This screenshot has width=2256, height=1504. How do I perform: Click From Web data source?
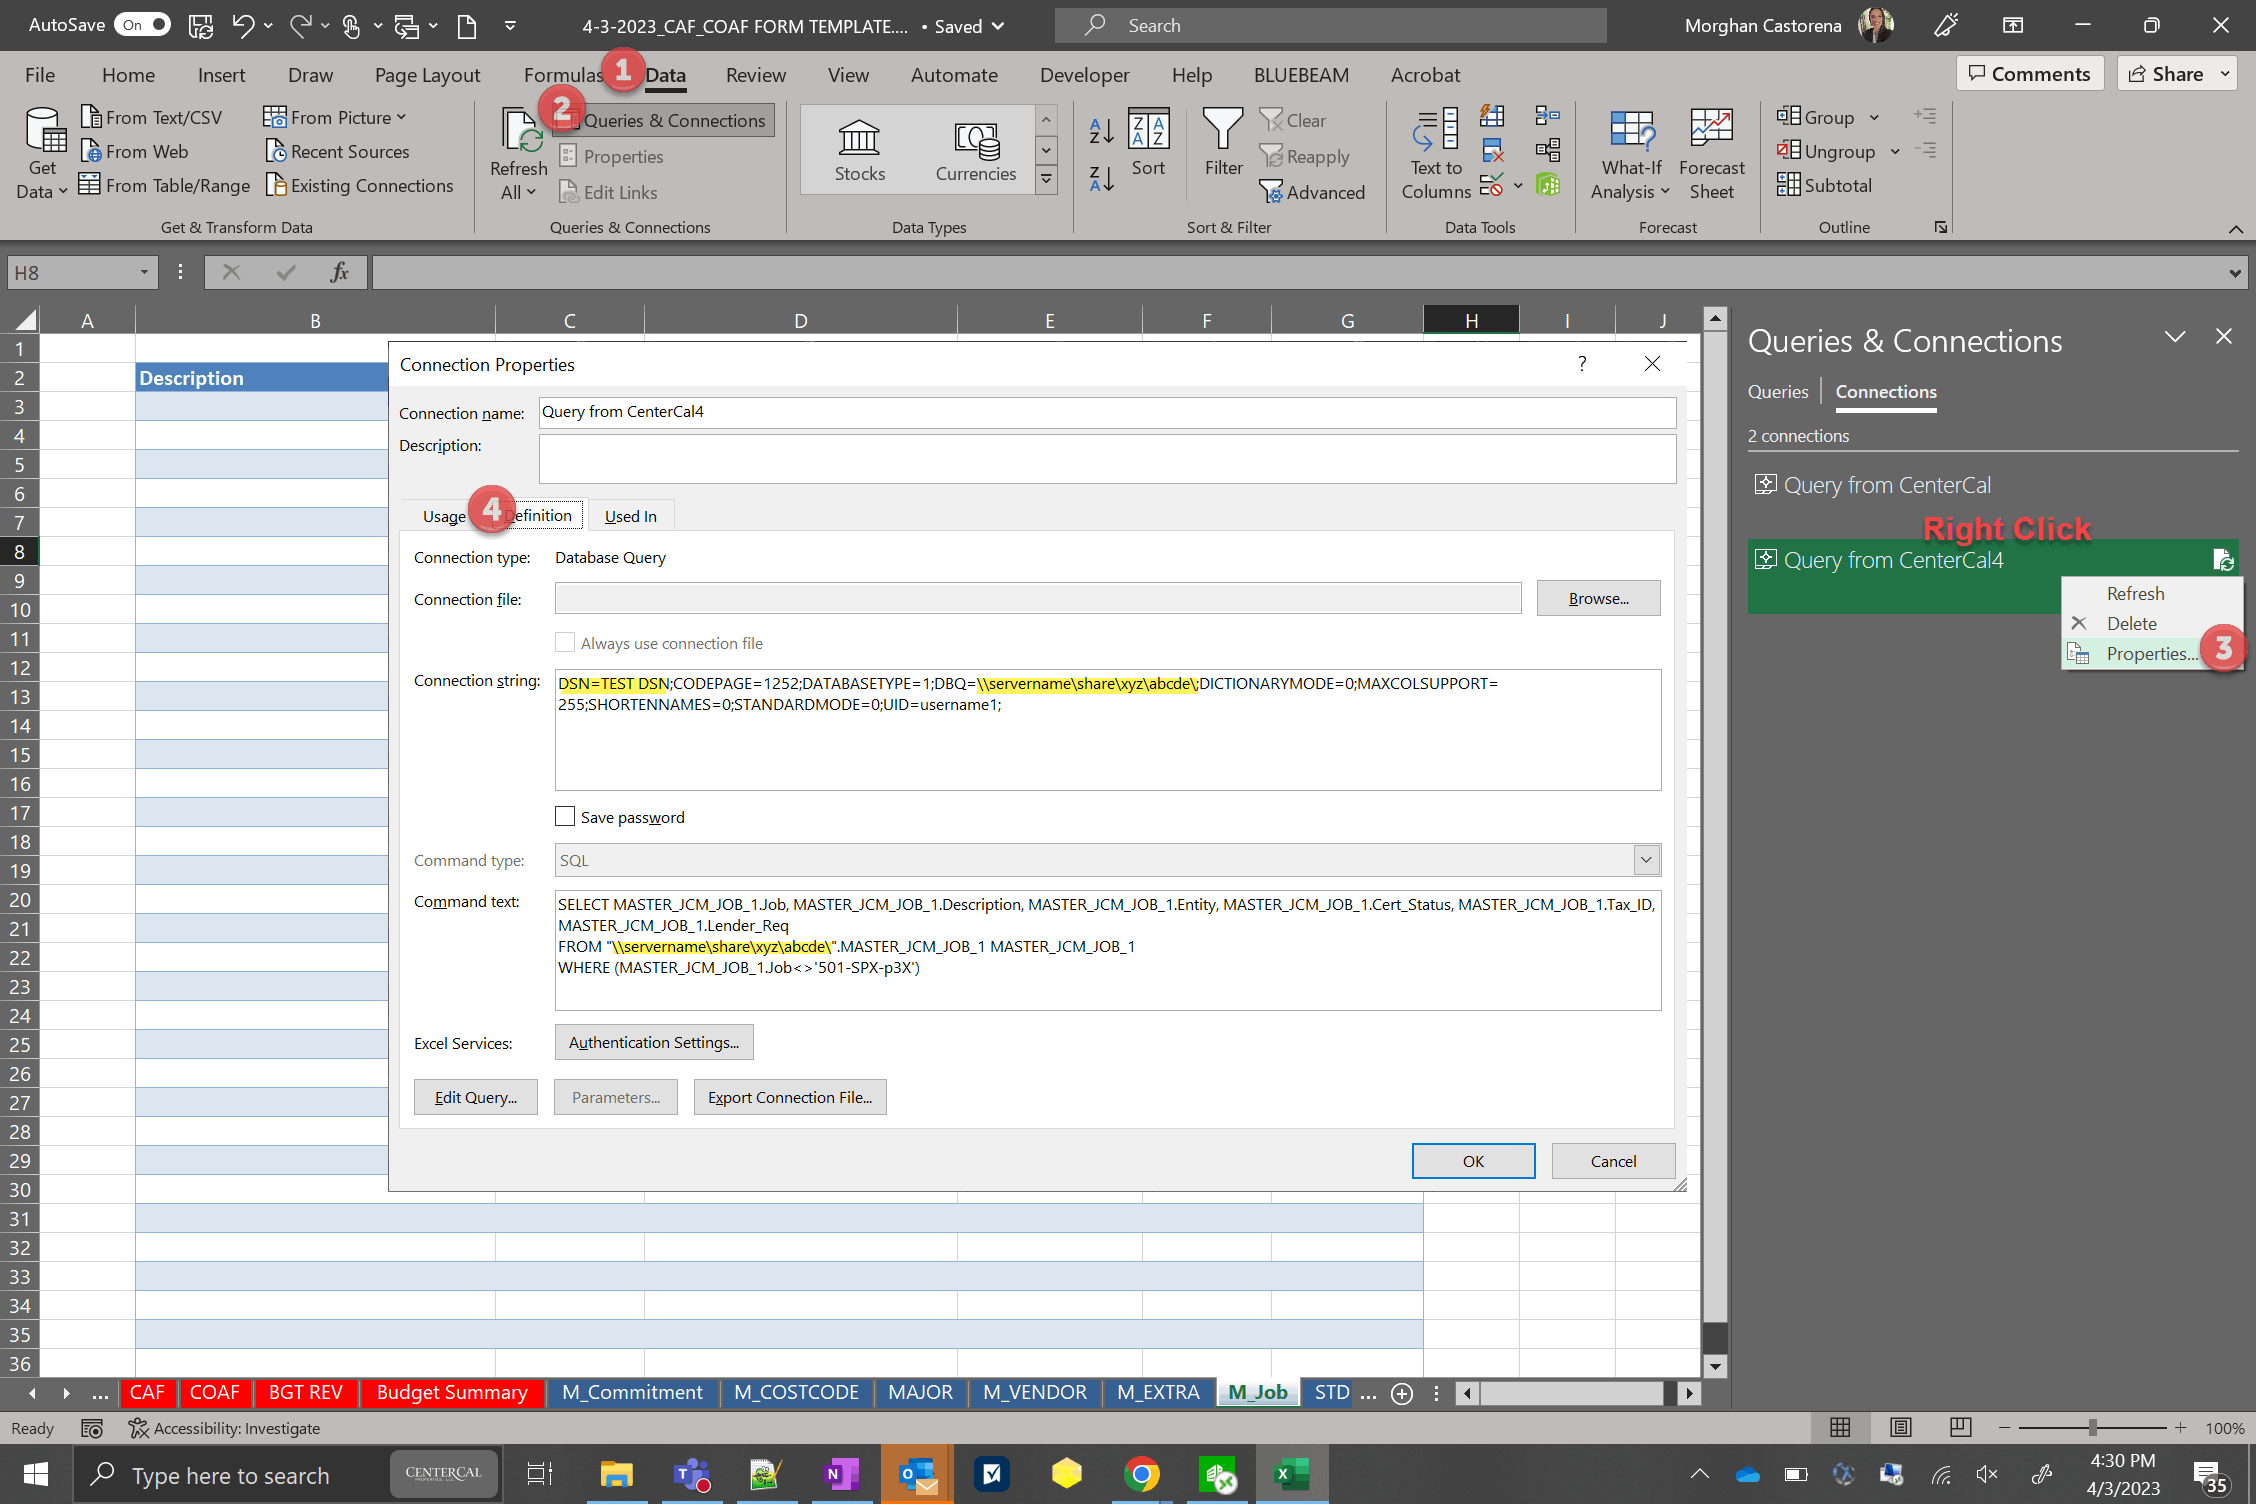135,151
